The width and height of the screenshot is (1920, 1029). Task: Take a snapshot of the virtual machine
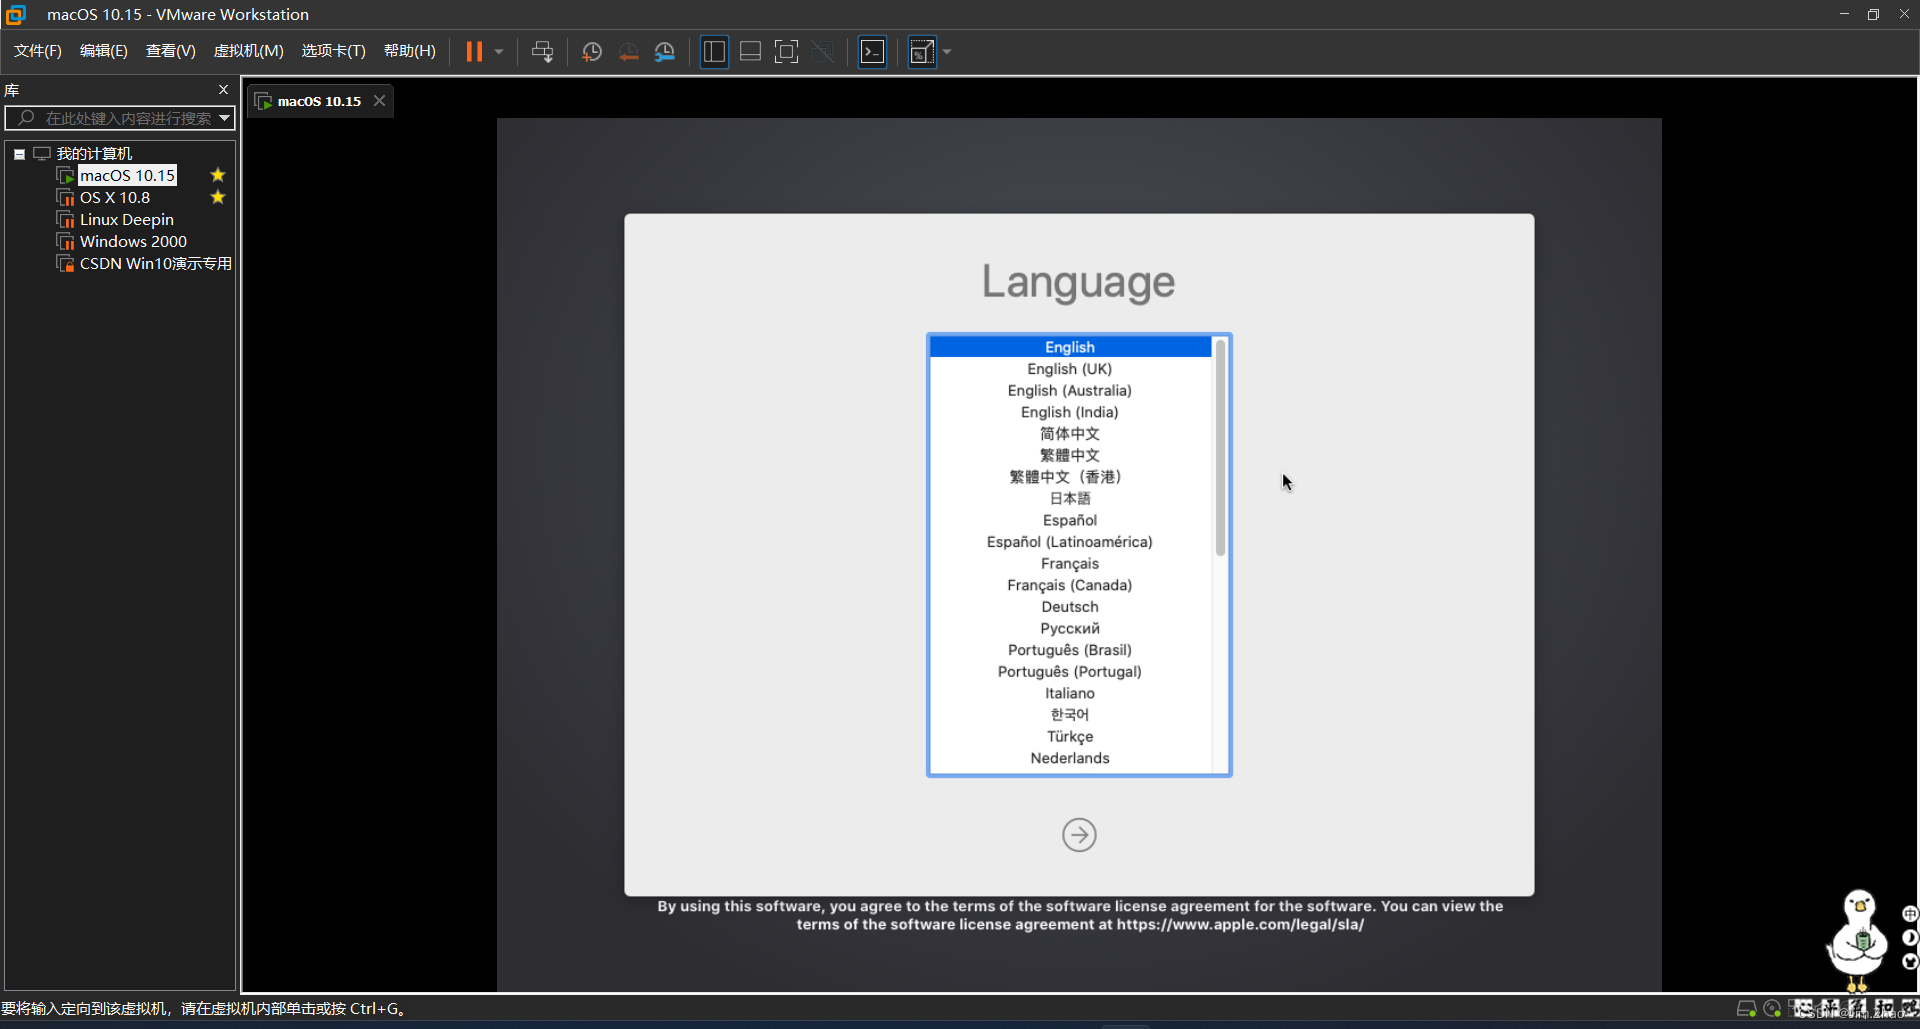point(592,52)
